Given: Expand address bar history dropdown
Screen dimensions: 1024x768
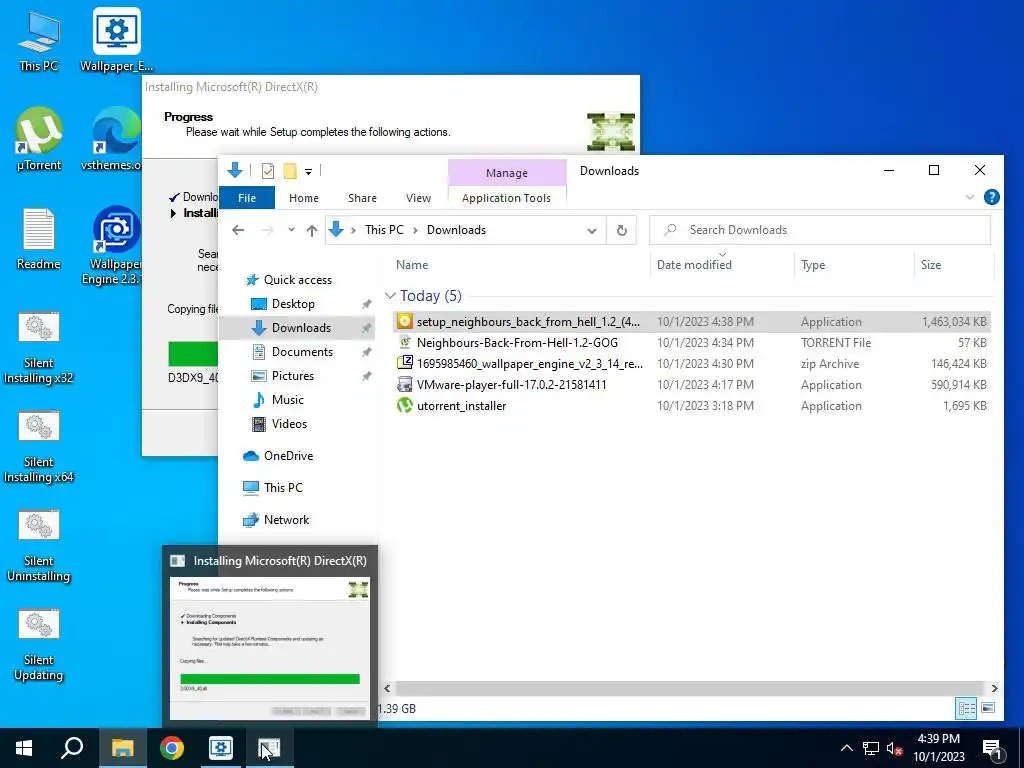Looking at the screenshot, I should [592, 231].
